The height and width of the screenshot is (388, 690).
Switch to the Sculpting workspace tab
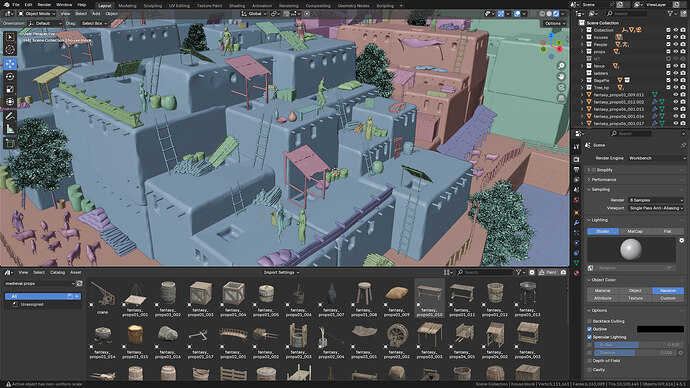153,6
